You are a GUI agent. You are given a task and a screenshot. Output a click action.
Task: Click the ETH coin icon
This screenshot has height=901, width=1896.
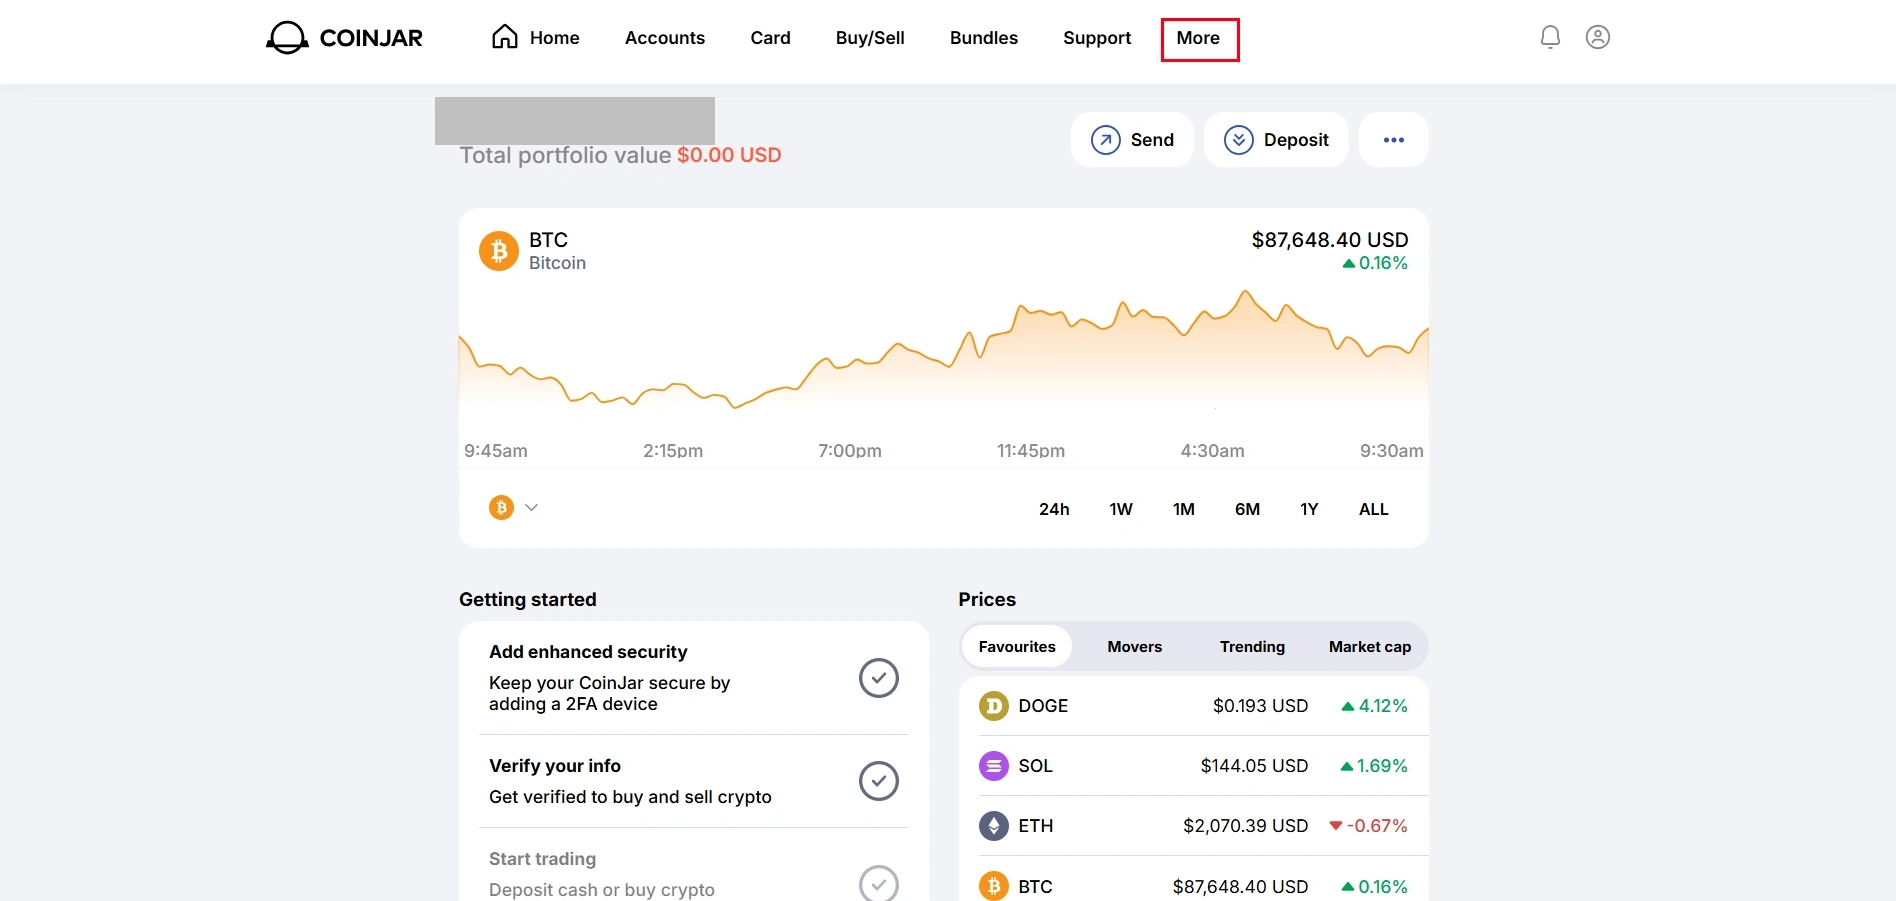993,826
